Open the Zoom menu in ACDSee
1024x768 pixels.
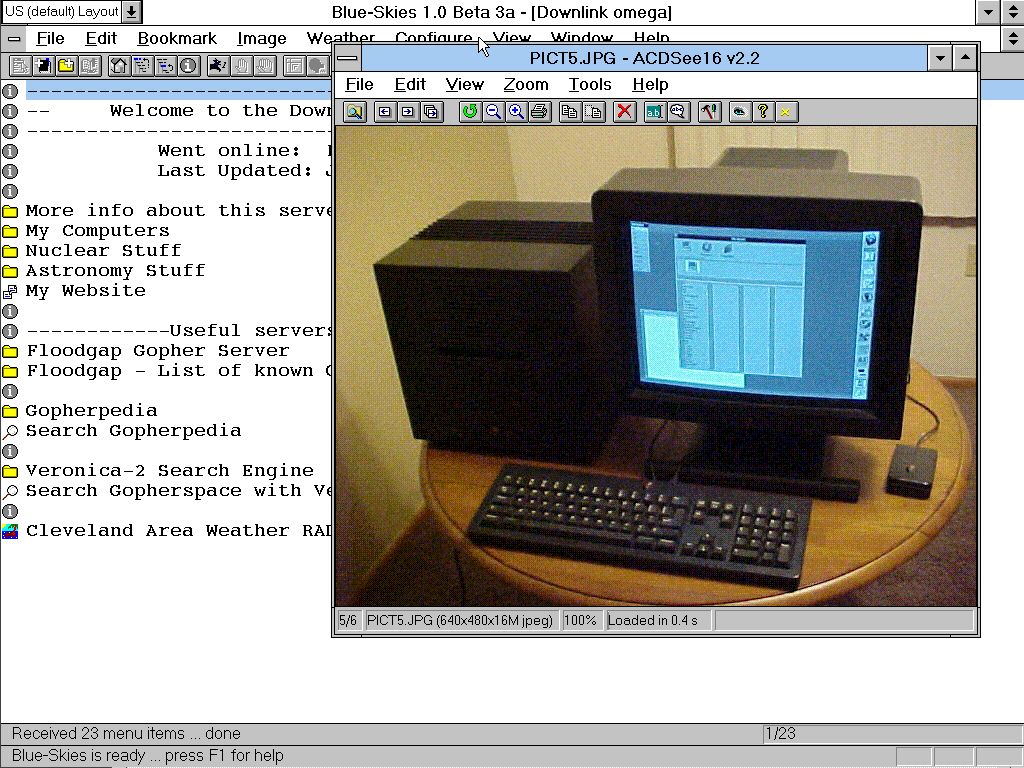(x=525, y=85)
